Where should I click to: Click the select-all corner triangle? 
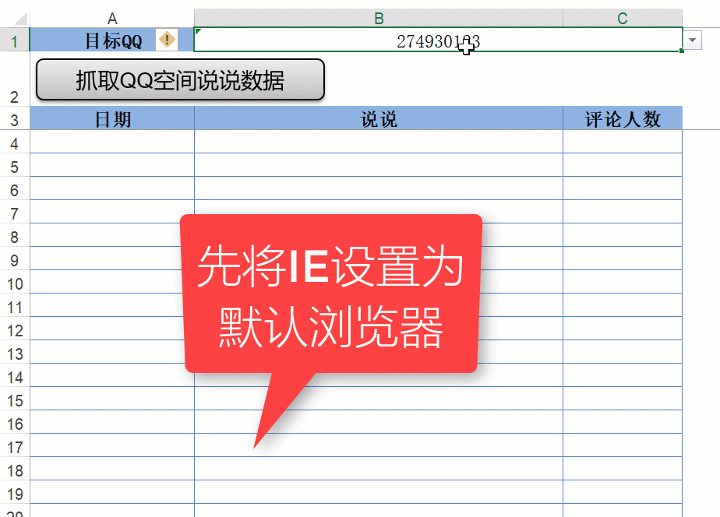coord(20,18)
